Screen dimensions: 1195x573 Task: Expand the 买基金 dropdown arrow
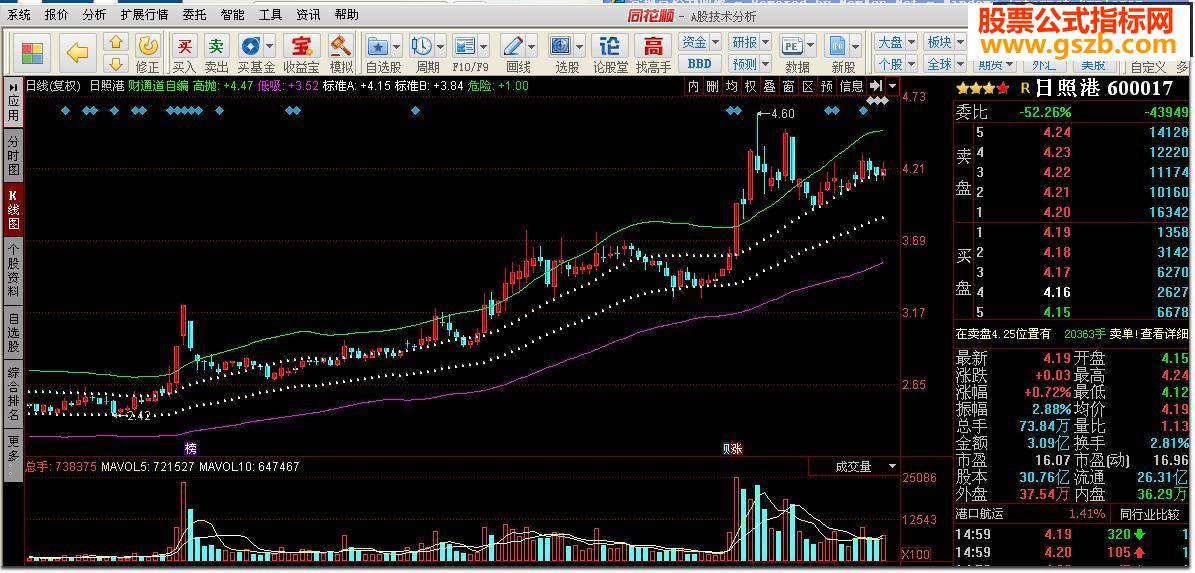pyautogui.click(x=269, y=46)
